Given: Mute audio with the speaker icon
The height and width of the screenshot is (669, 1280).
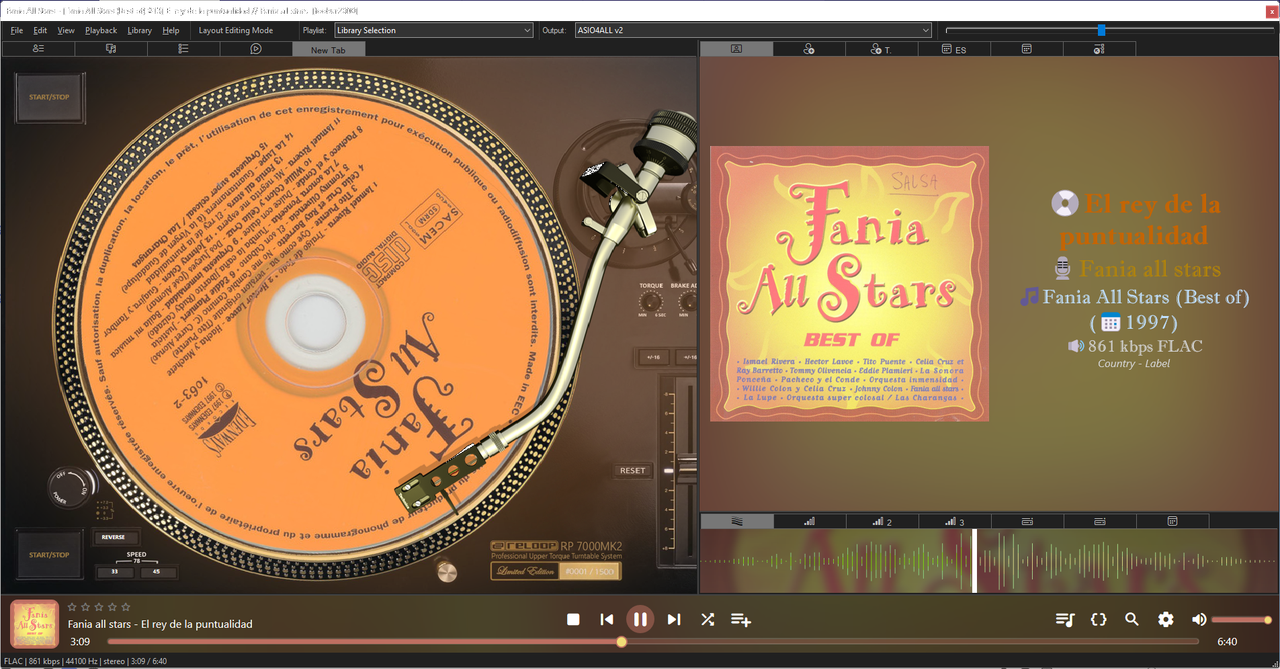Looking at the screenshot, I should 1199,619.
